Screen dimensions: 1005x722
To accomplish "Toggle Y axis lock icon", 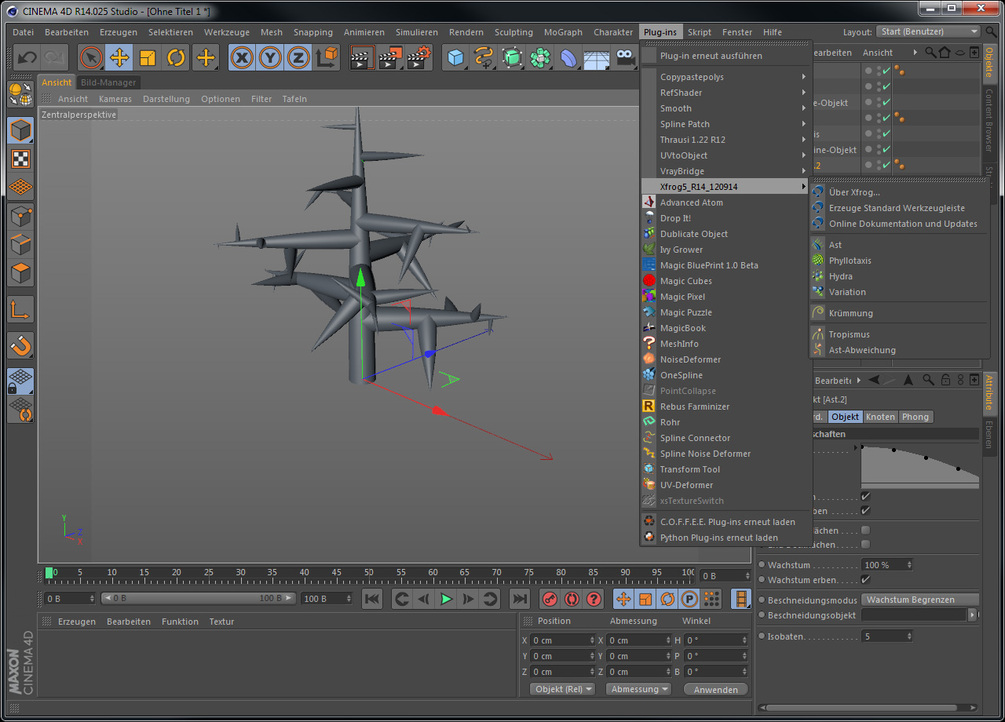I will point(270,58).
